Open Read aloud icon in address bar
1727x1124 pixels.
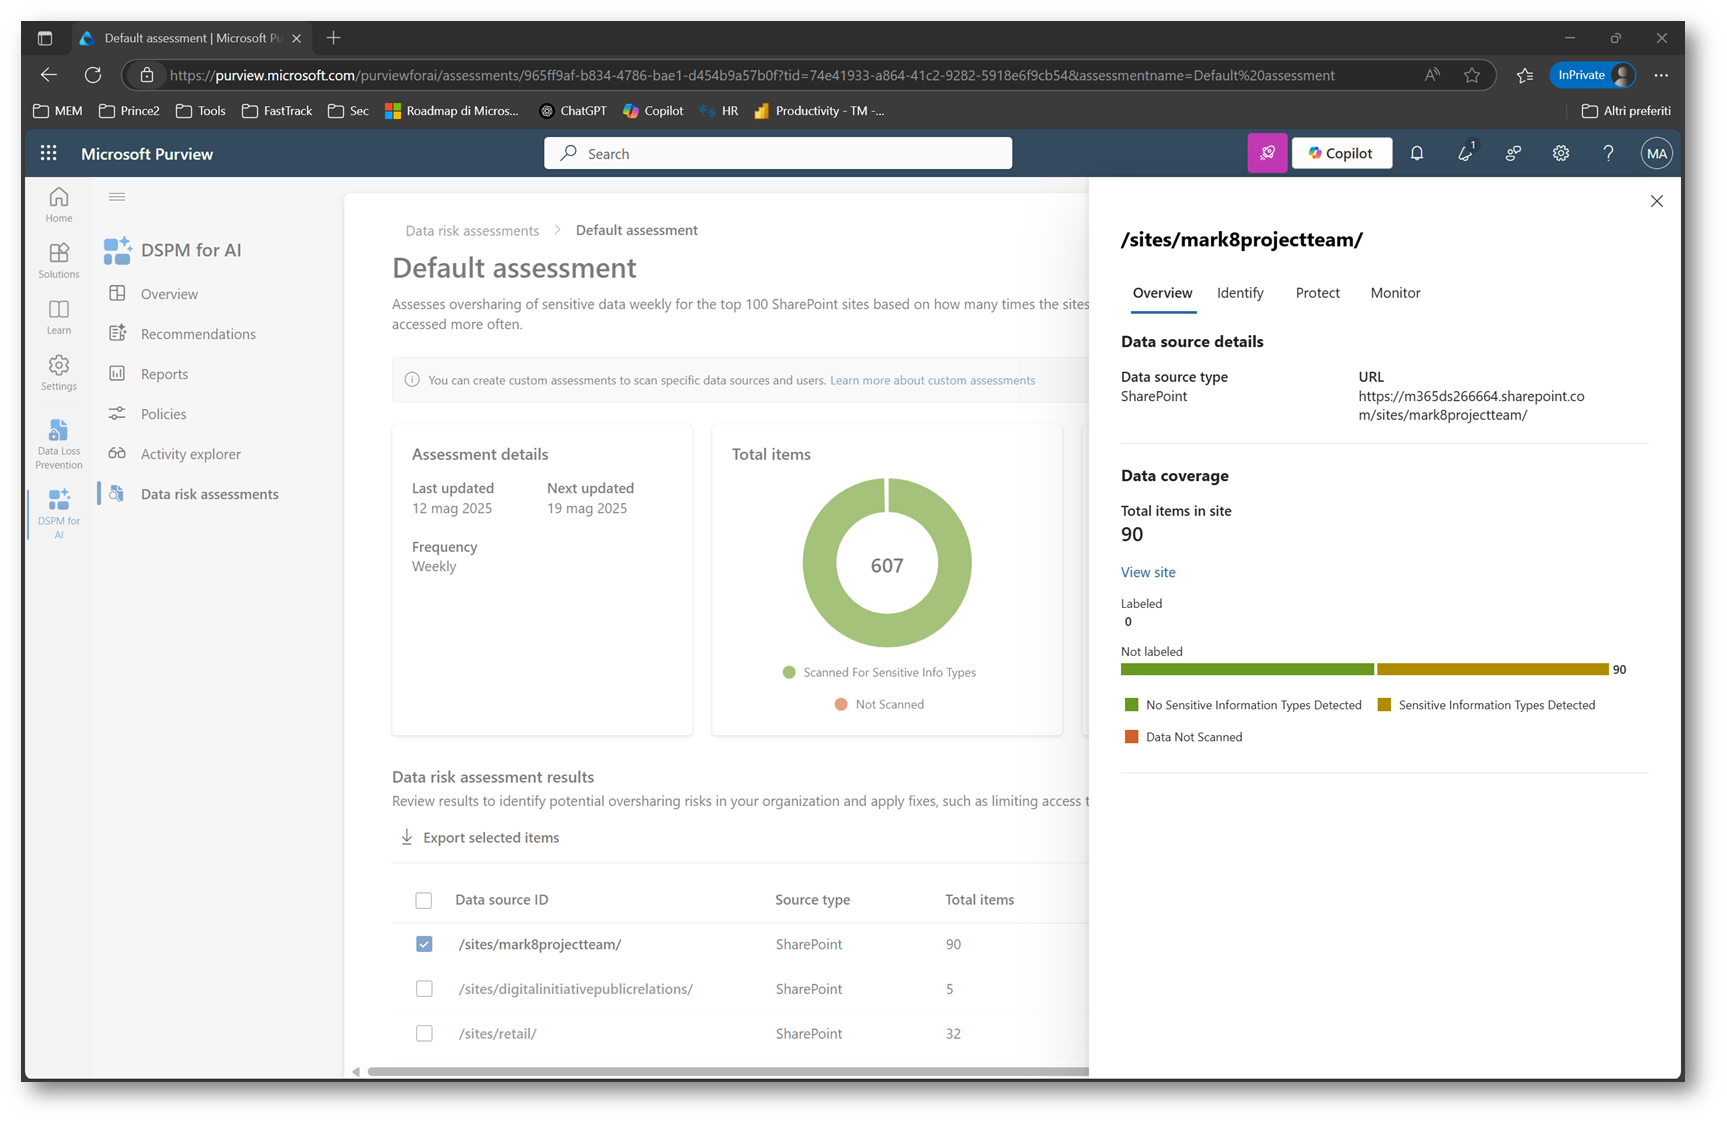tap(1433, 75)
